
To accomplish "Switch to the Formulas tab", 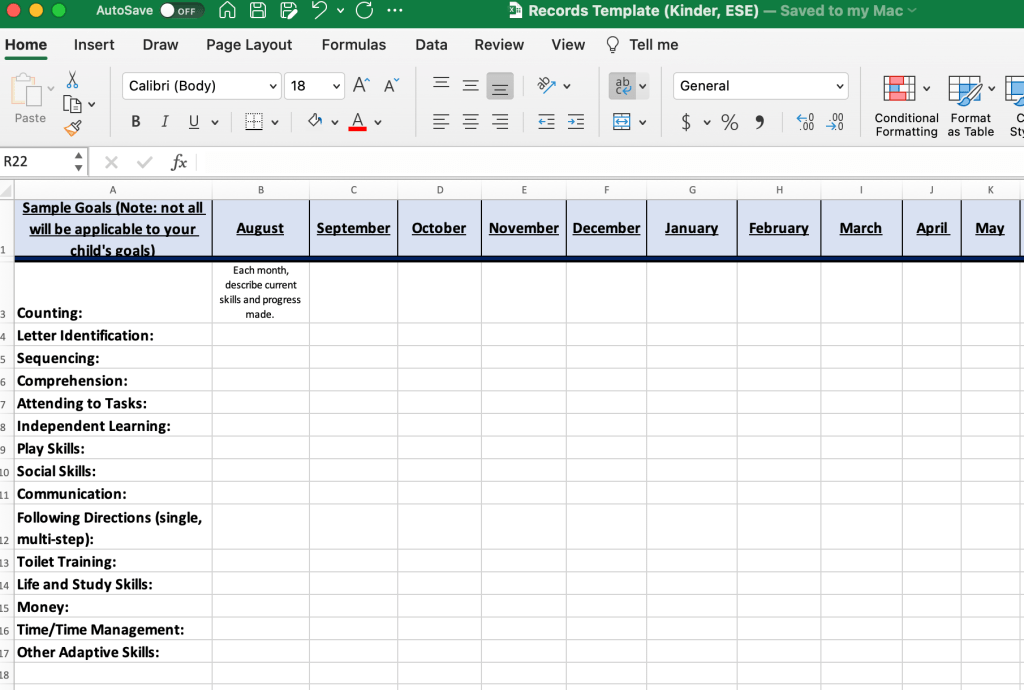I will click(x=354, y=45).
